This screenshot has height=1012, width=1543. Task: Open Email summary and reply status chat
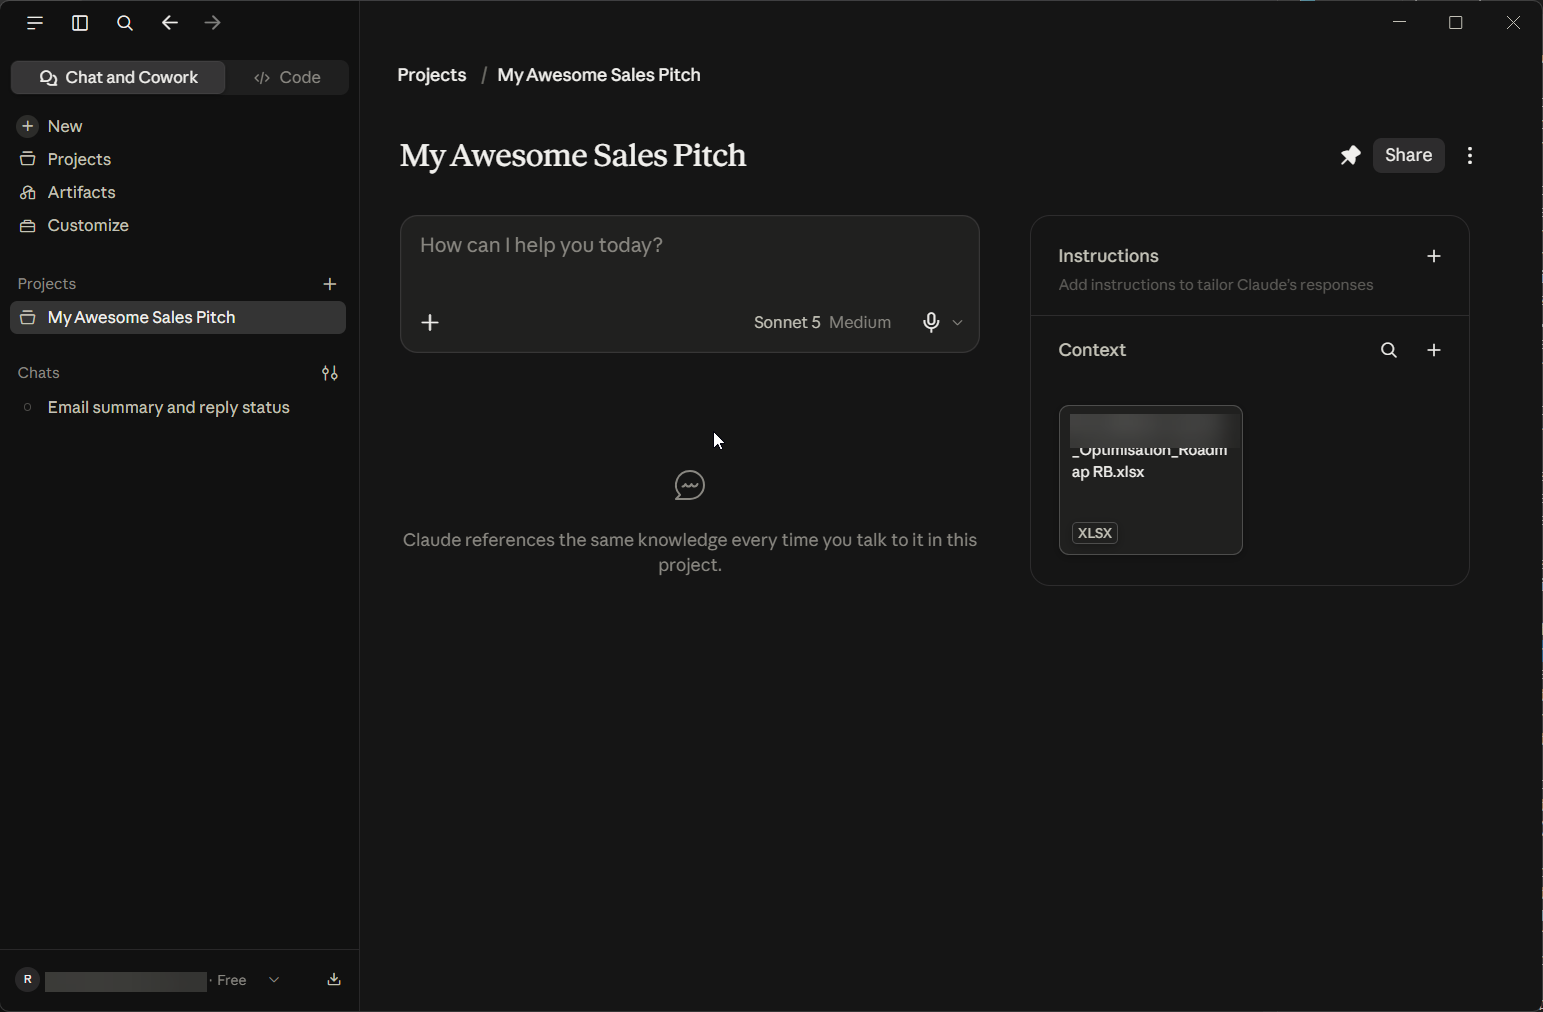pos(168,407)
